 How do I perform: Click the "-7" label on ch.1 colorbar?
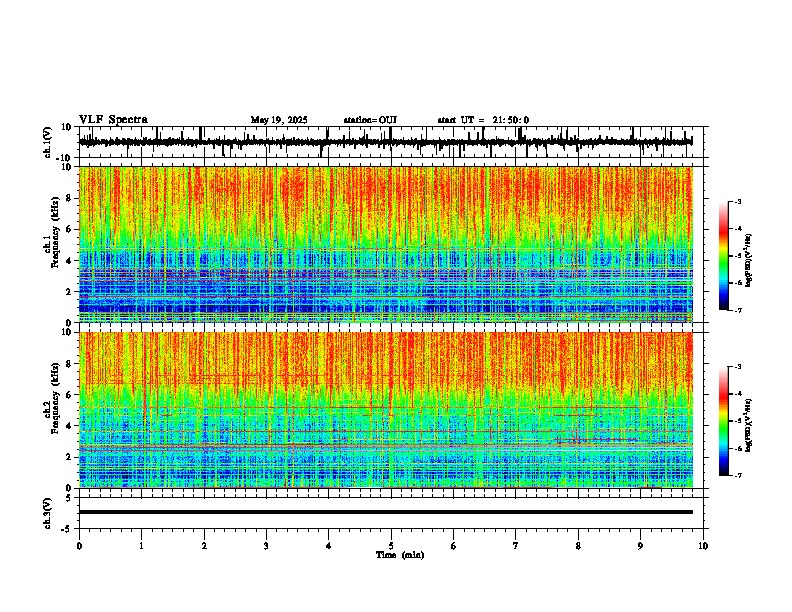pos(737,310)
